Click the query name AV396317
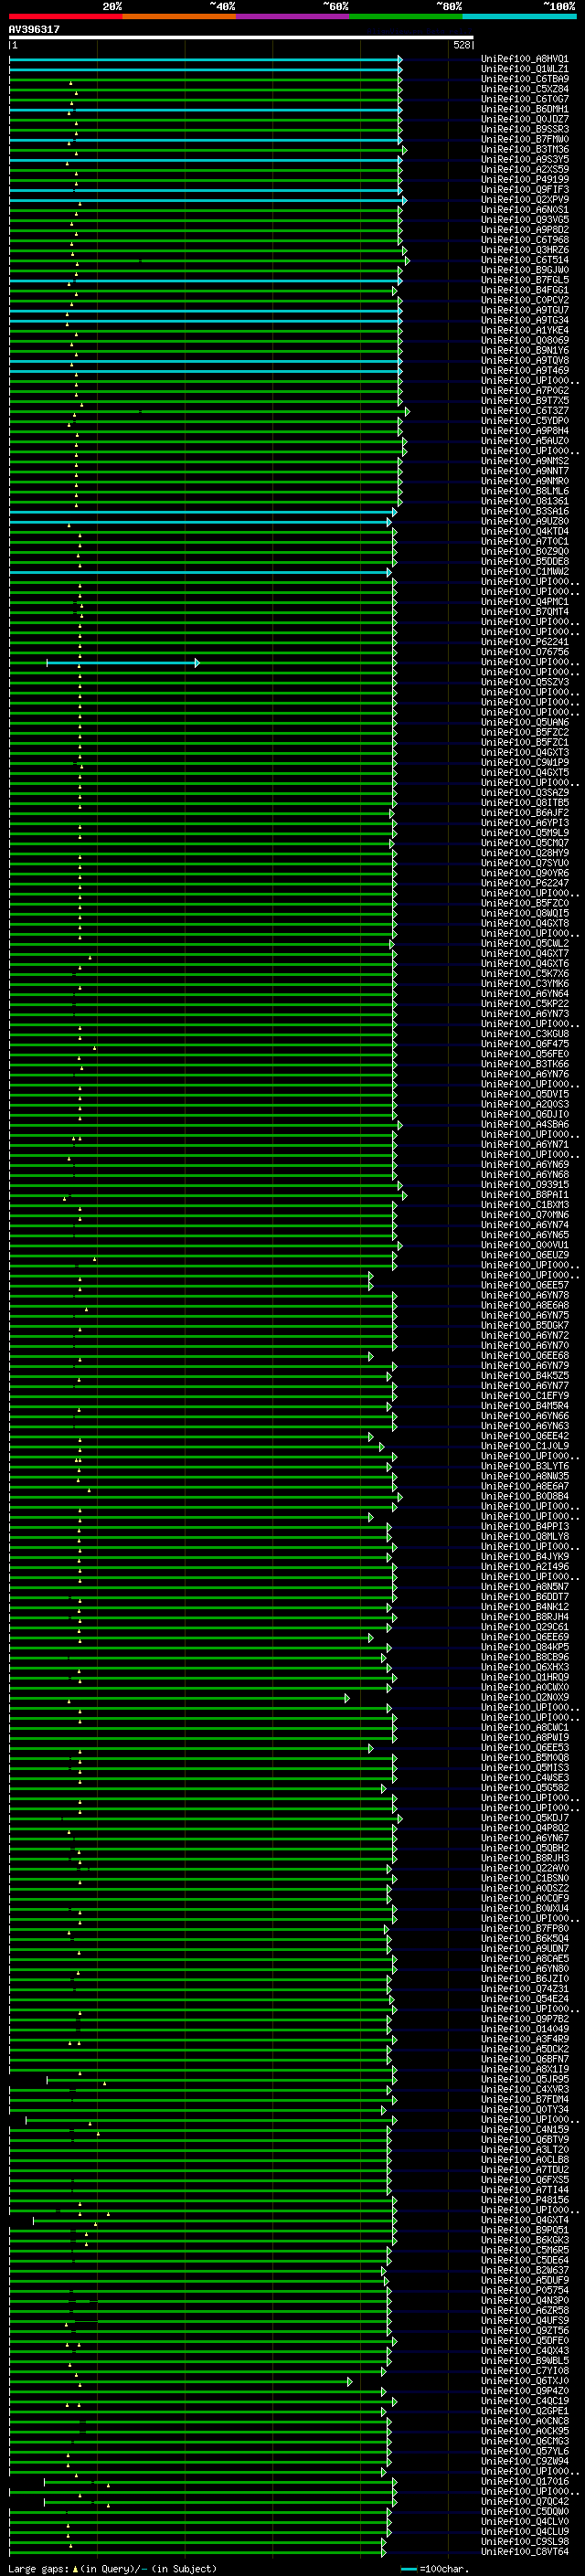585x2576 pixels. 34,29
